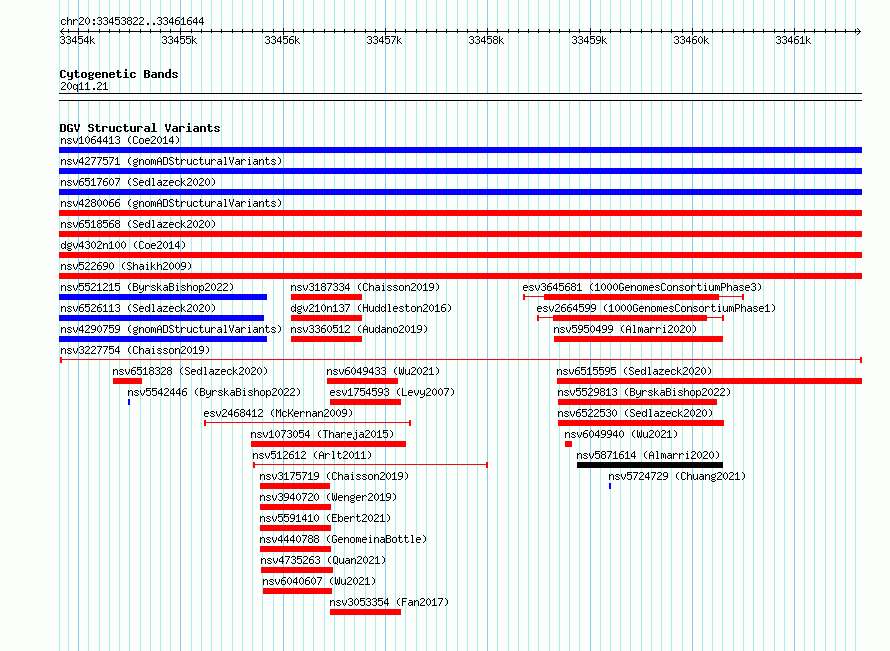This screenshot has height=651, width=890.
Task: Click the nsv522690 (Shaikh2009) label
Action: pyautogui.click(x=126, y=266)
